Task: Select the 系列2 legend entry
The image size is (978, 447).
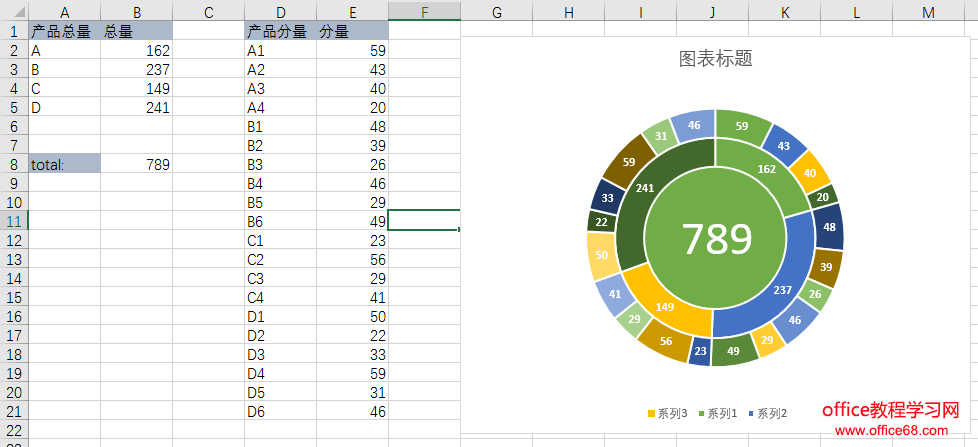Action: 770,413
